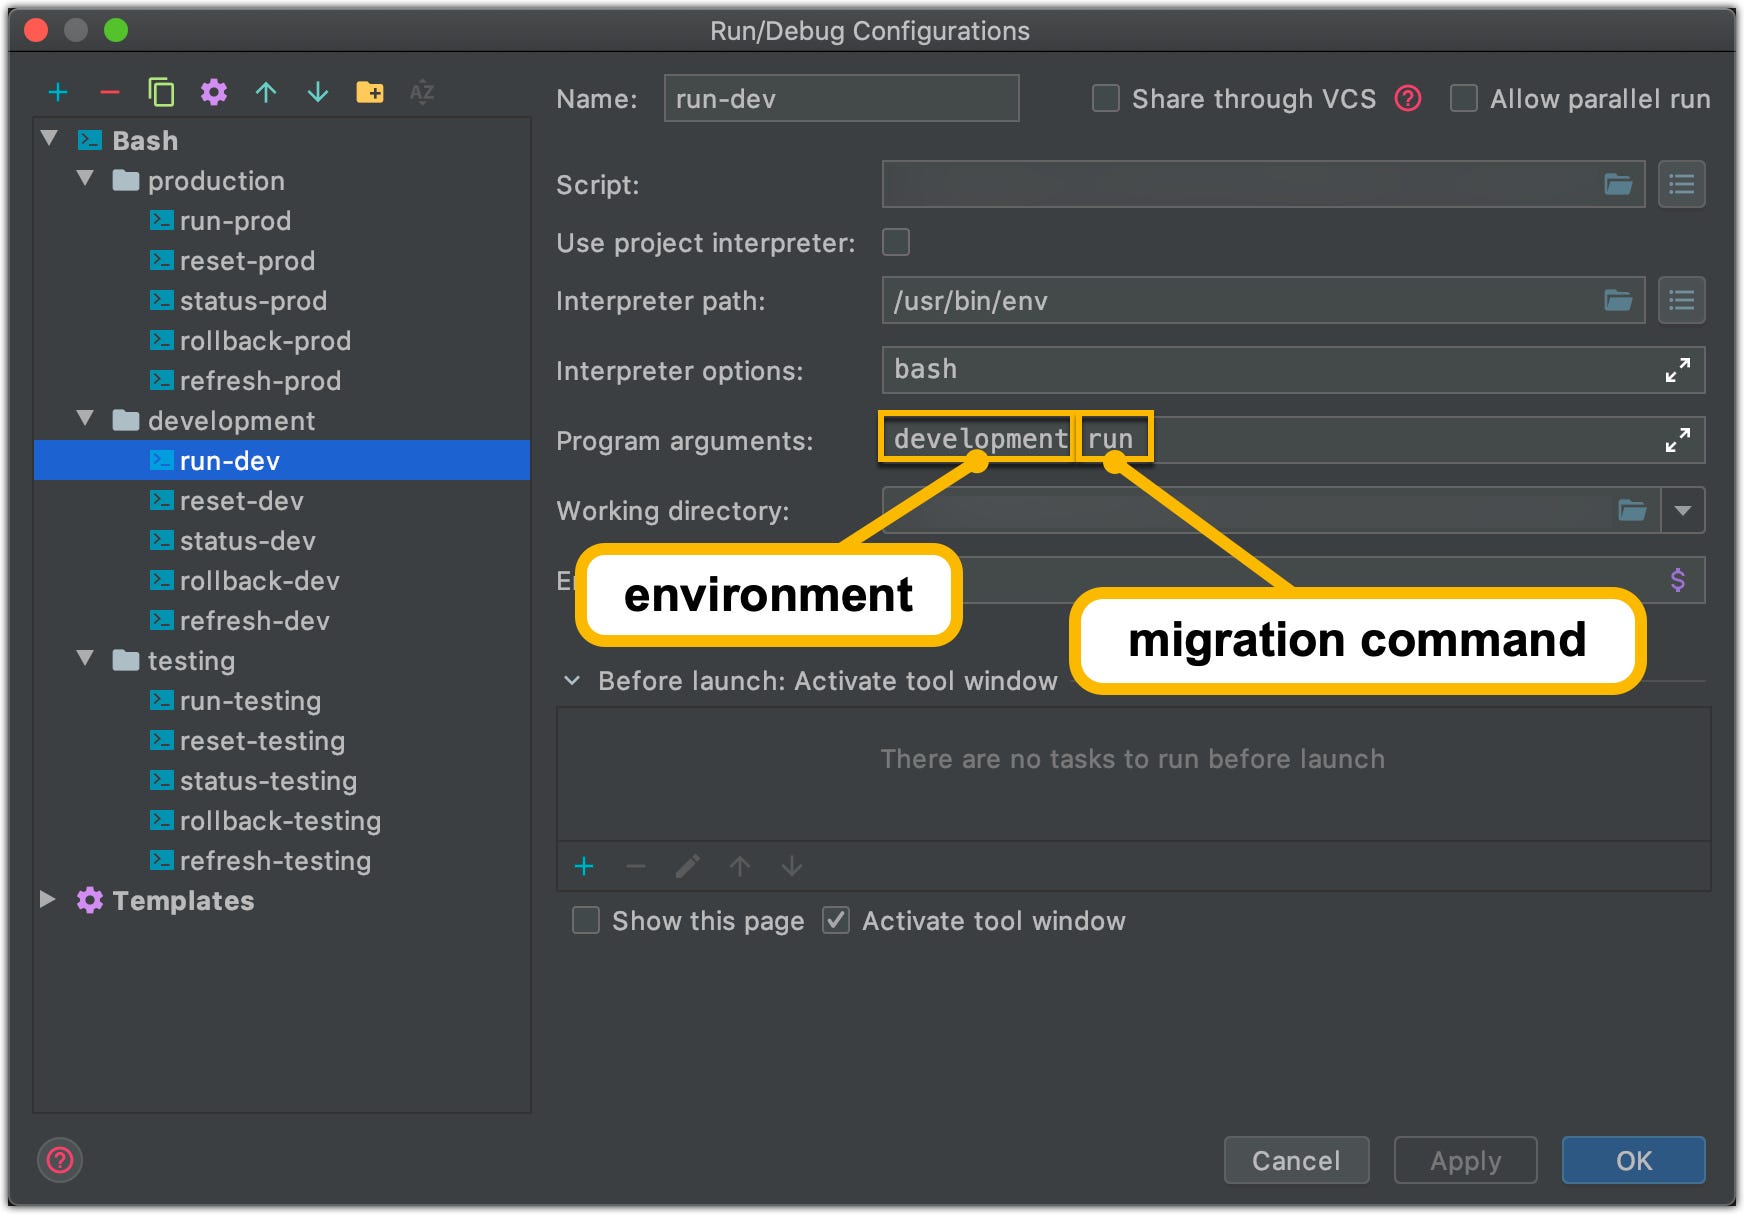Enable Share through VCS
The height and width of the screenshot is (1214, 1744).
(1105, 98)
